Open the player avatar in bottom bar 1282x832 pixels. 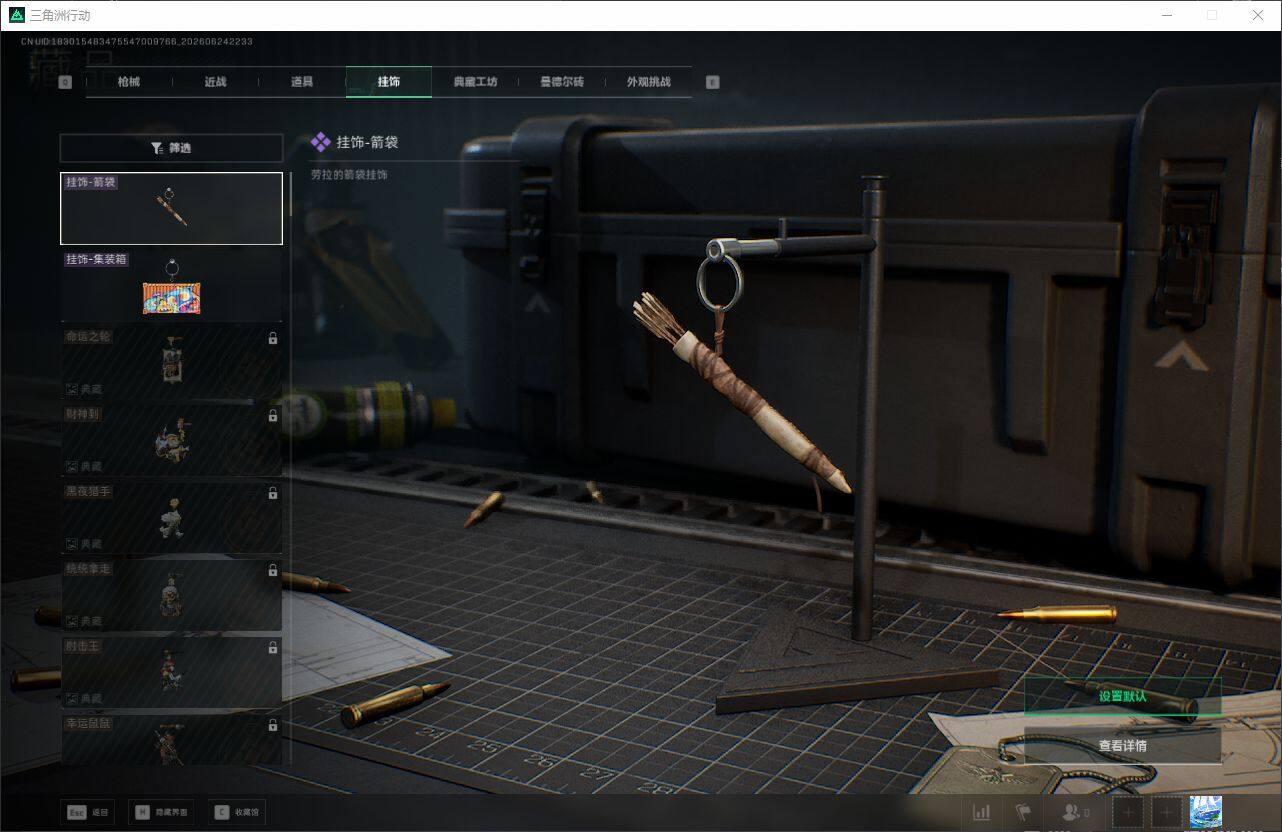pos(1205,812)
